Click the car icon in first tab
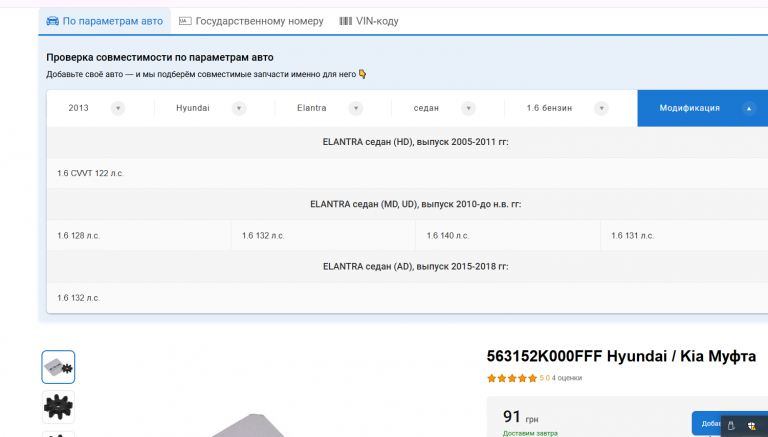Viewport: 768px width, 437px height. tap(52, 21)
